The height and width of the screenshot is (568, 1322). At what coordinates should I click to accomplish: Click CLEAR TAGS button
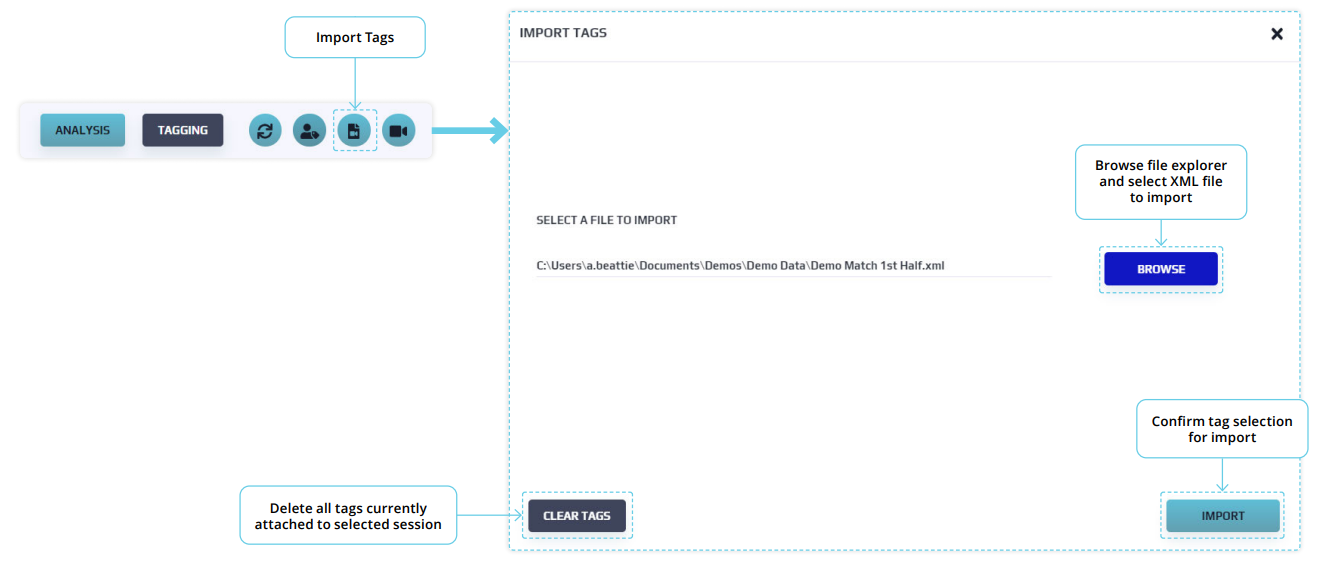[x=577, y=516]
